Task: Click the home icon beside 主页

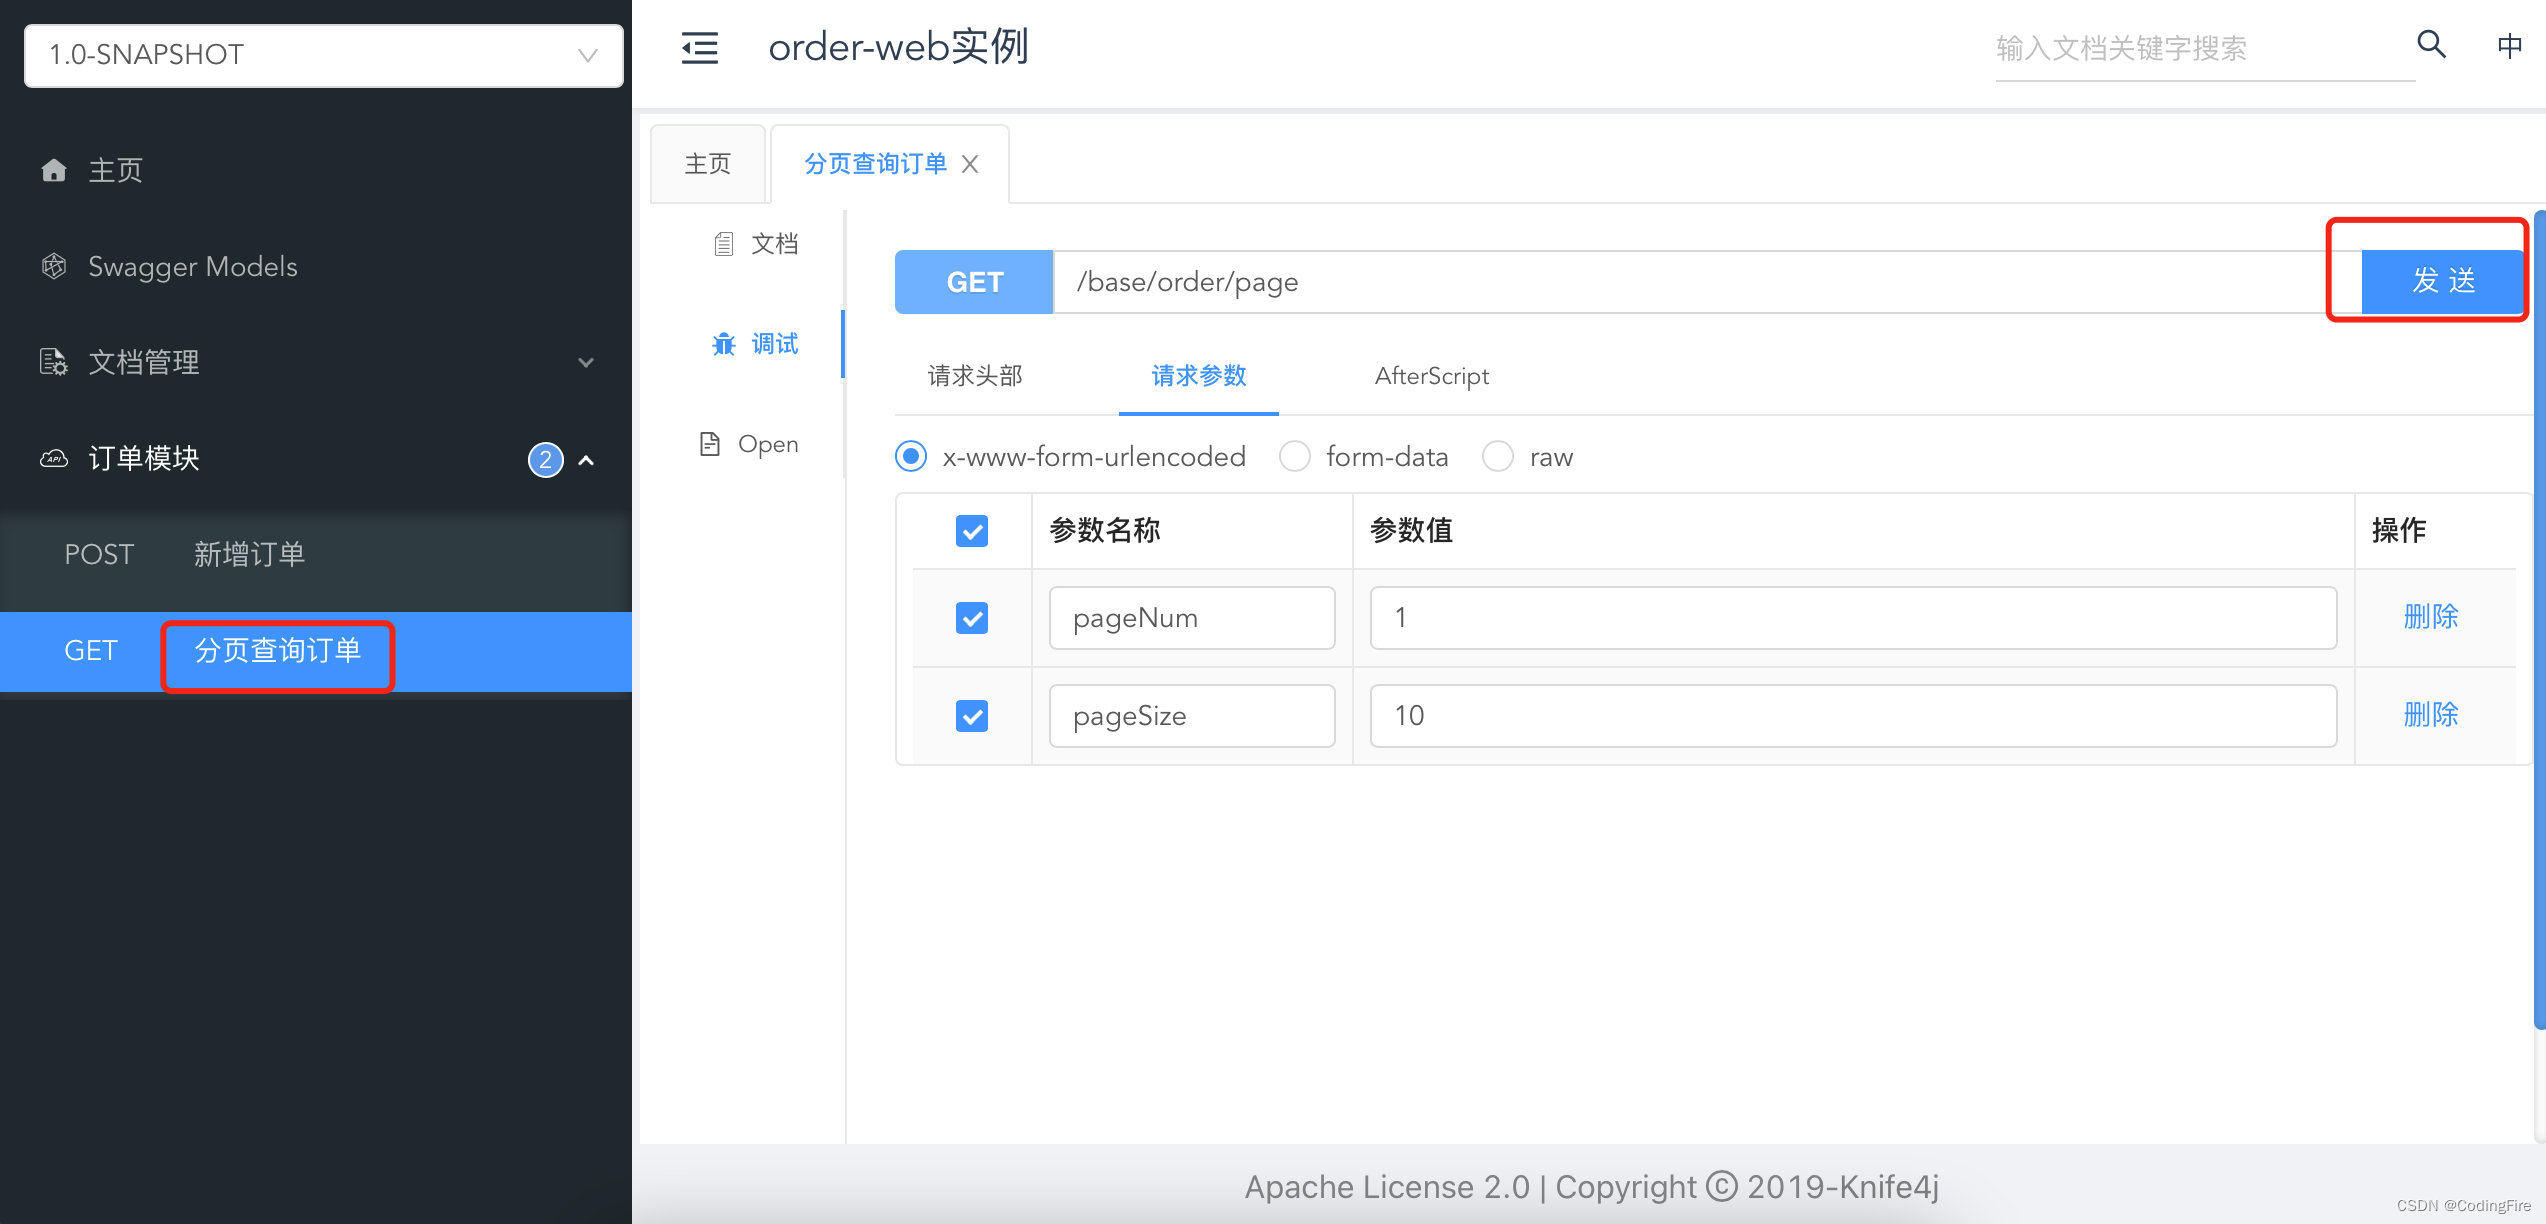Action: coord(54,170)
